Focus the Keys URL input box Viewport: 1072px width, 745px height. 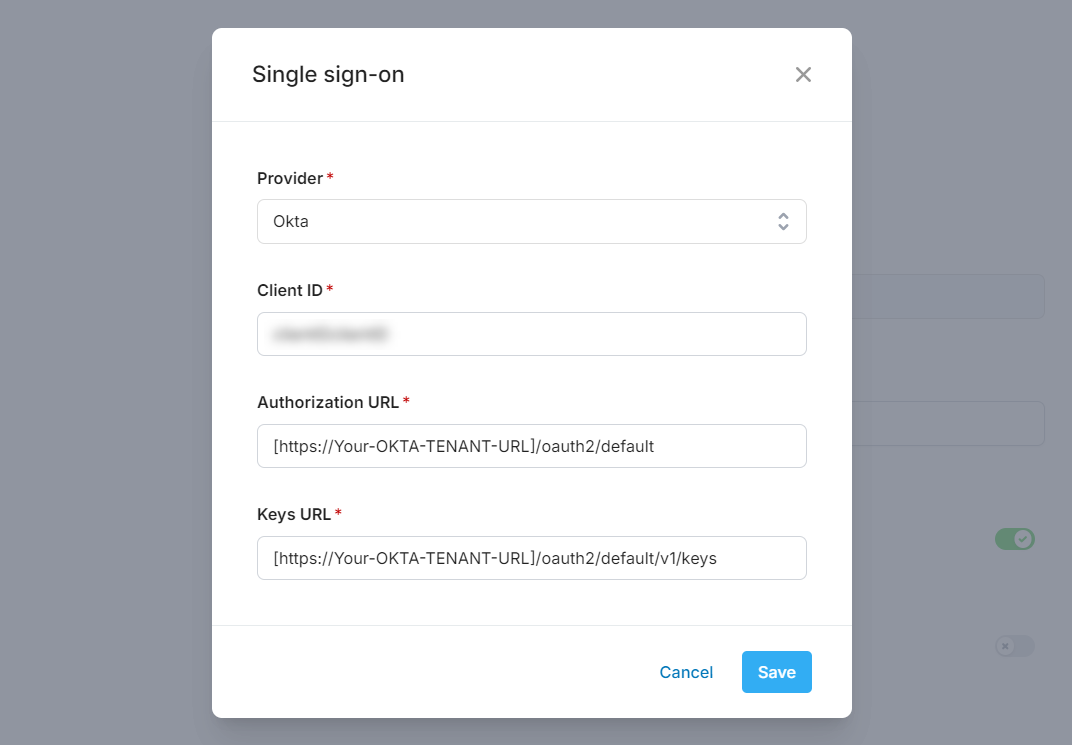point(531,558)
